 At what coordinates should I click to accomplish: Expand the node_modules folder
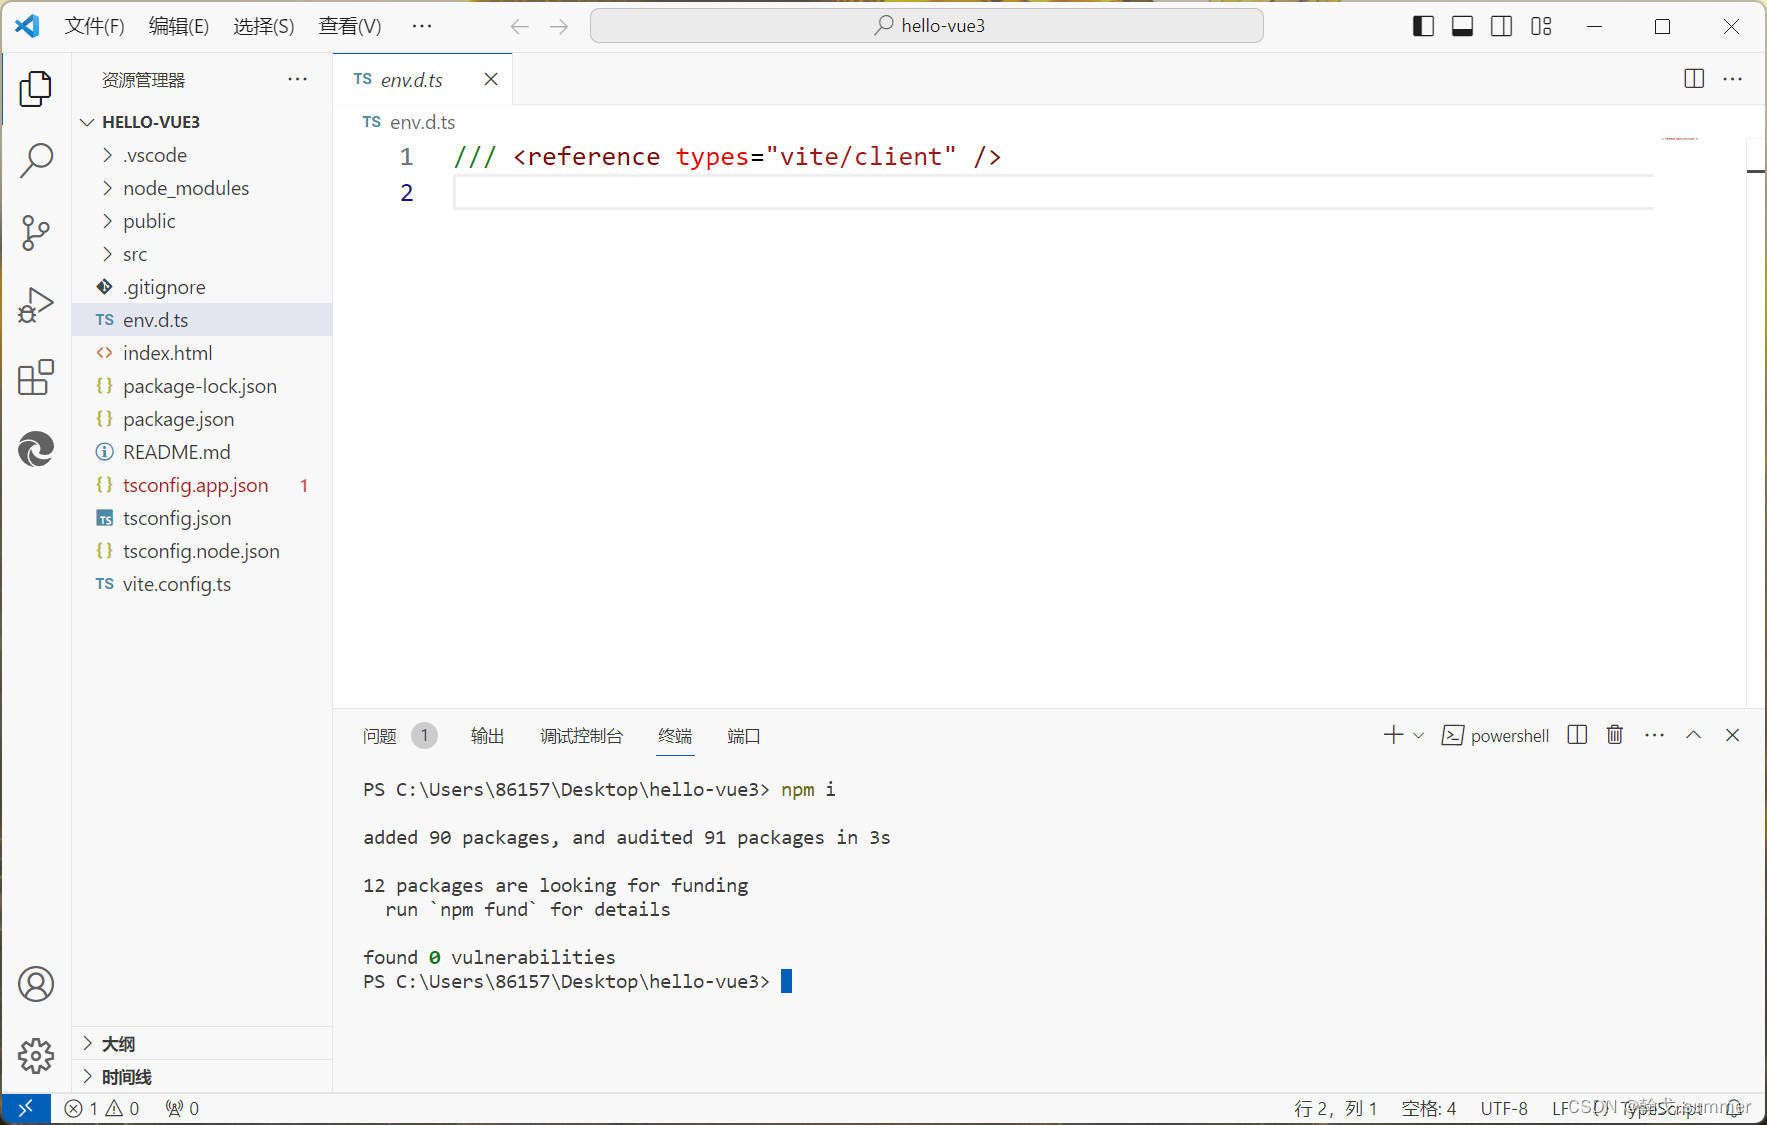click(185, 188)
